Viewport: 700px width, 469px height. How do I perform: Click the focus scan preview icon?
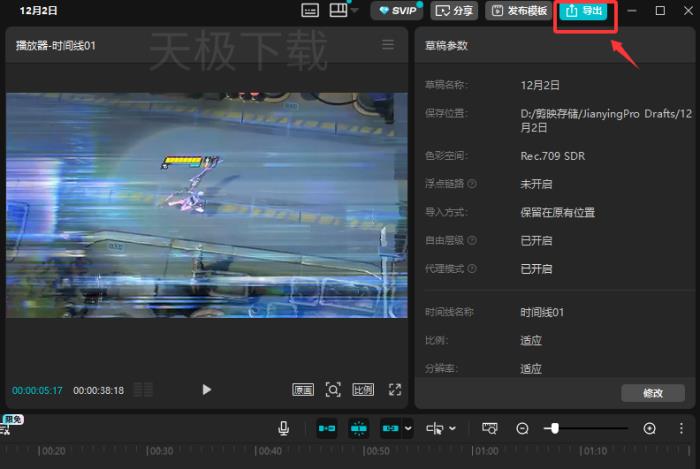point(333,390)
